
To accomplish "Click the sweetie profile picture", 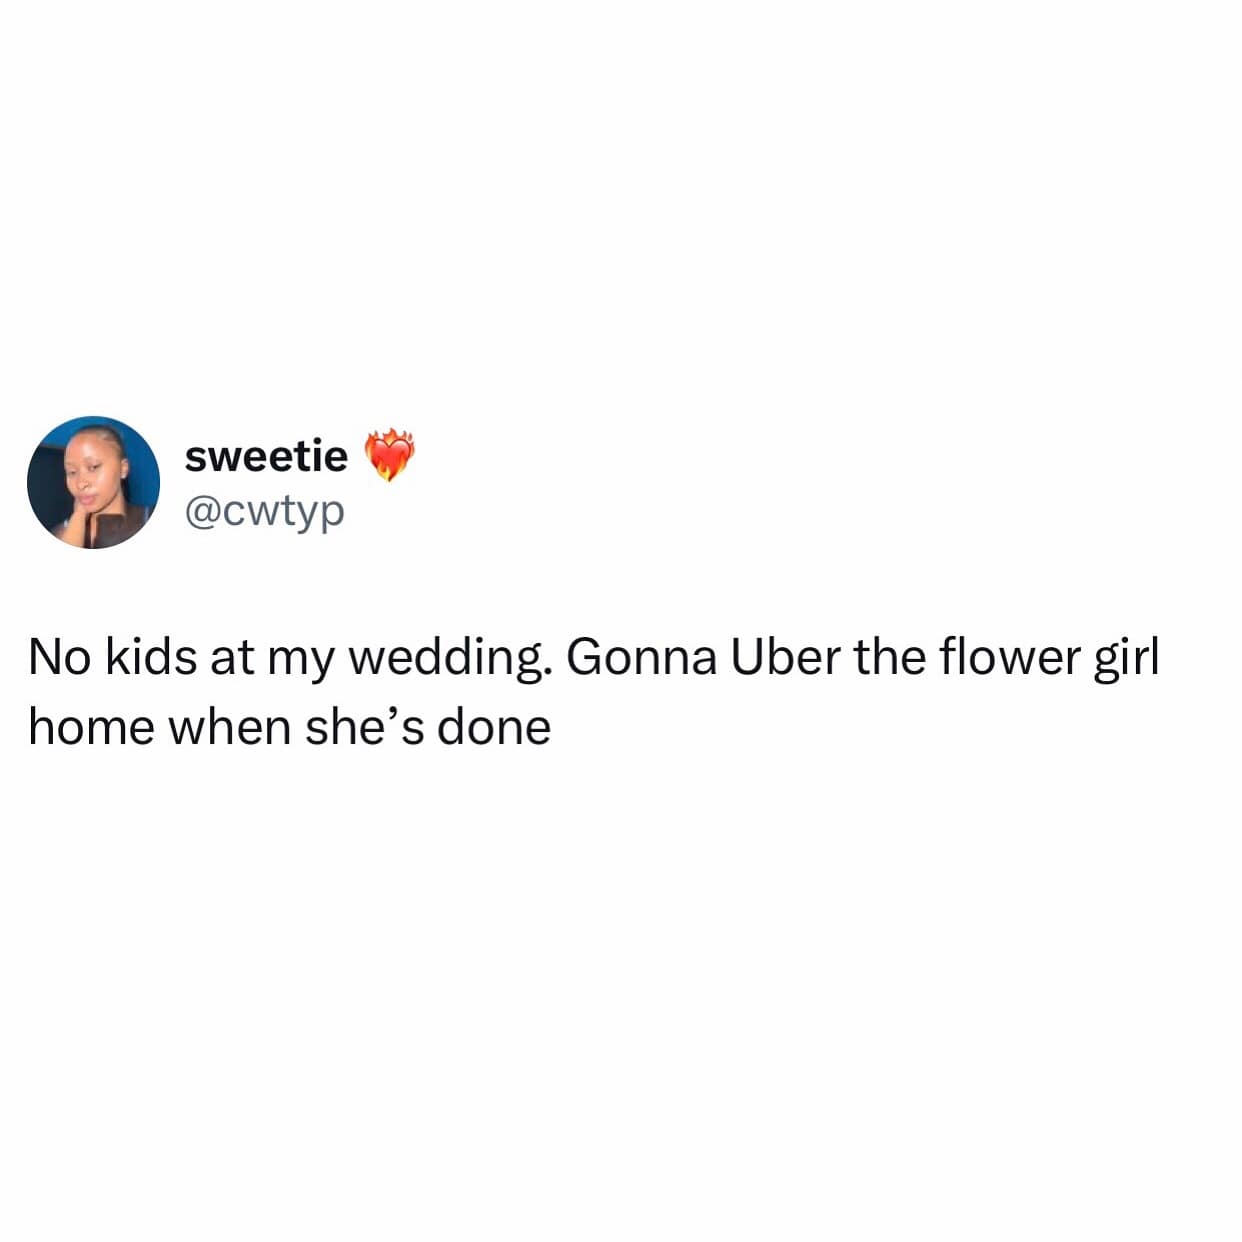I will click(x=93, y=482).
